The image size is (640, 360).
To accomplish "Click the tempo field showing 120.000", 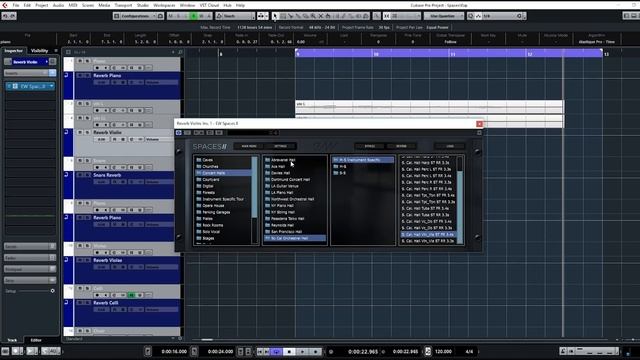I will click(443, 351).
